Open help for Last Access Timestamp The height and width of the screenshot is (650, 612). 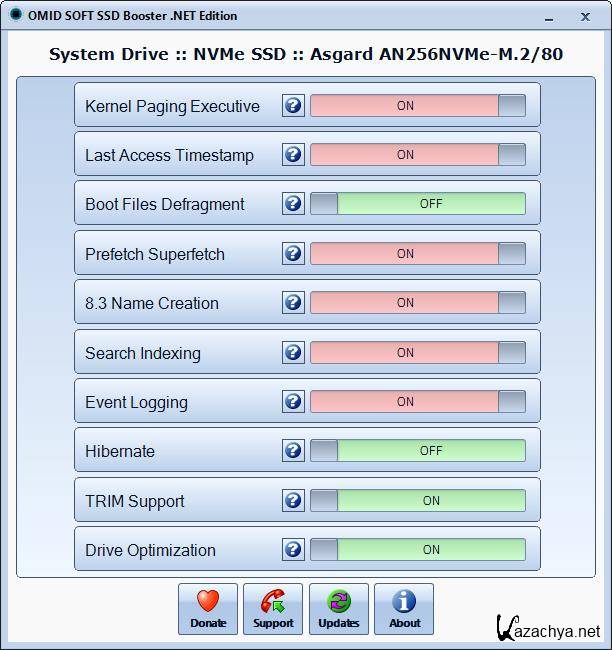coord(293,155)
